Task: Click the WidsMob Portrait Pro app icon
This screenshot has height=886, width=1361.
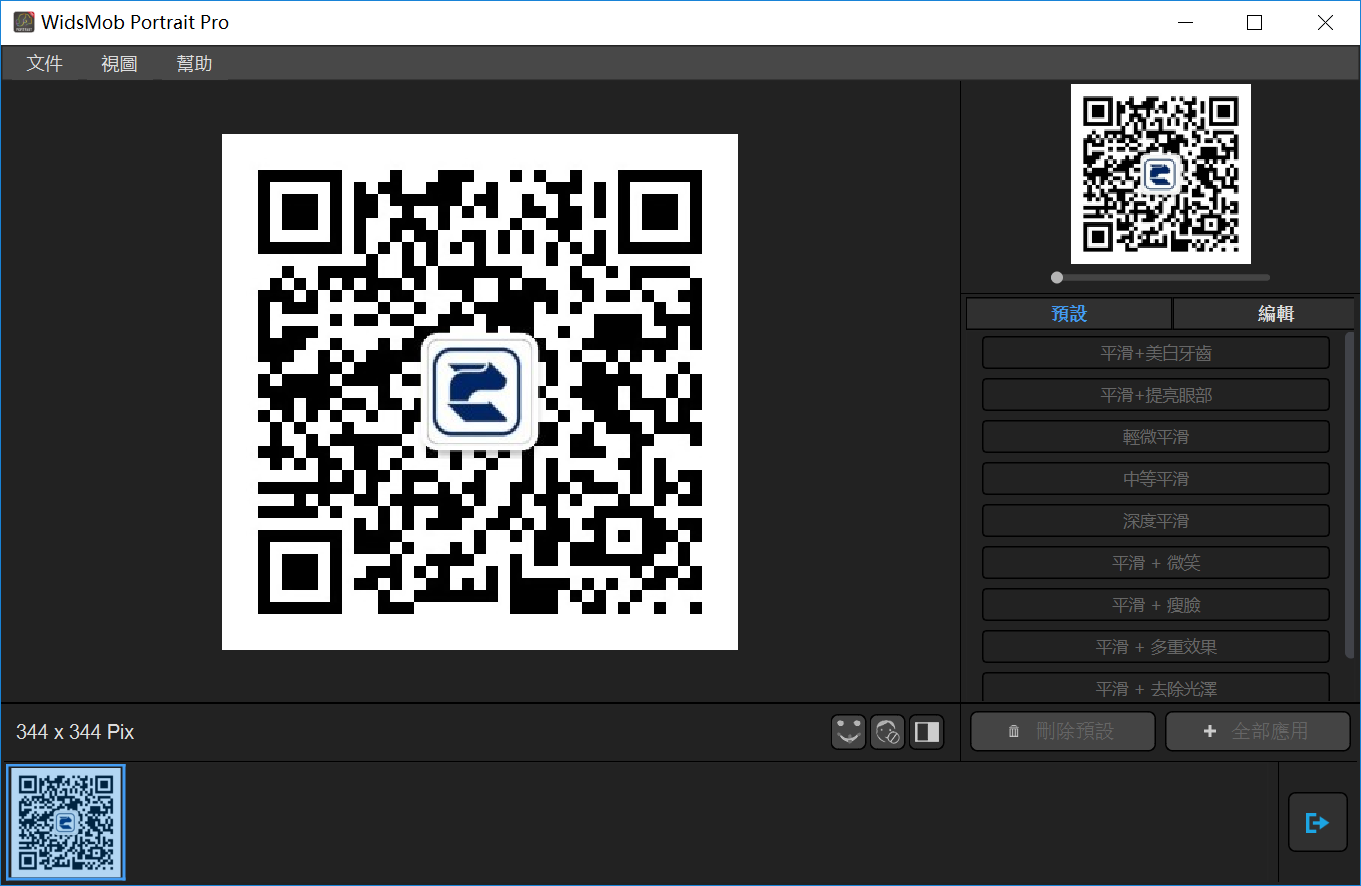Action: click(24, 22)
